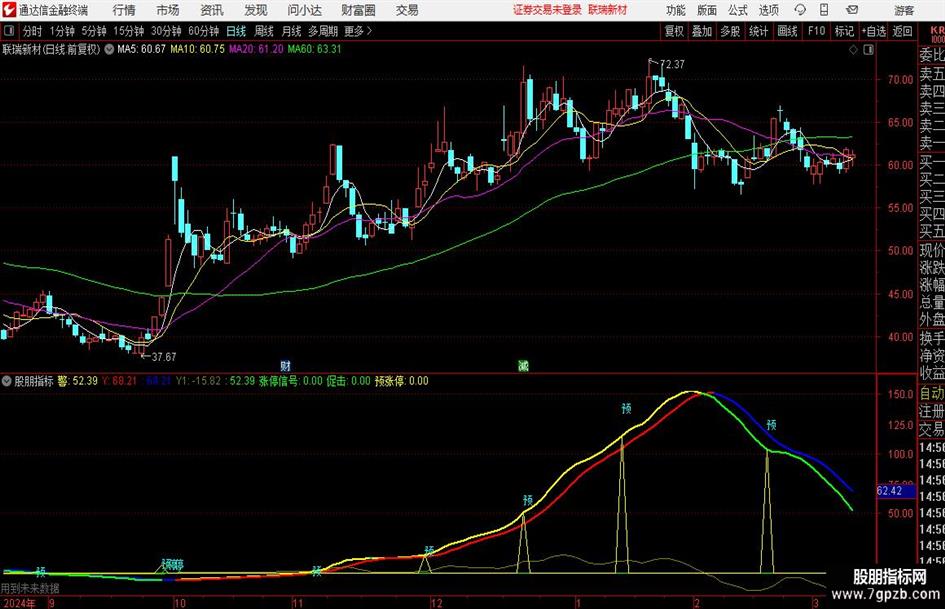
Task: Click the 涨停信号: 0.00 indicator value
Action: click(x=290, y=381)
